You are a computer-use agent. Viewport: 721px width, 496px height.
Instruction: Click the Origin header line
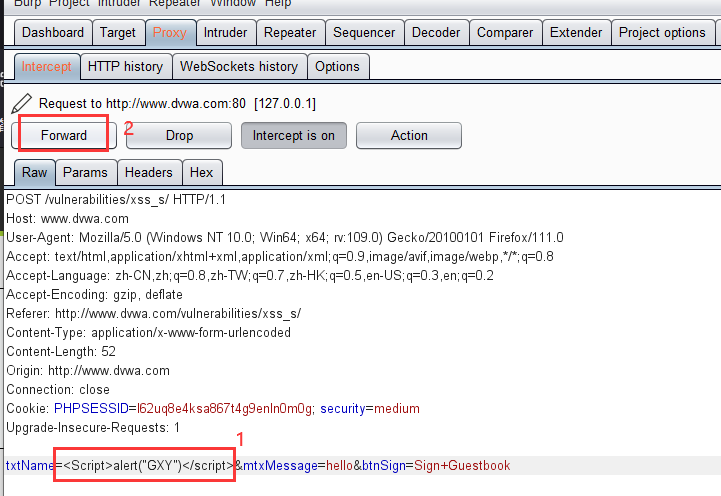point(88,371)
